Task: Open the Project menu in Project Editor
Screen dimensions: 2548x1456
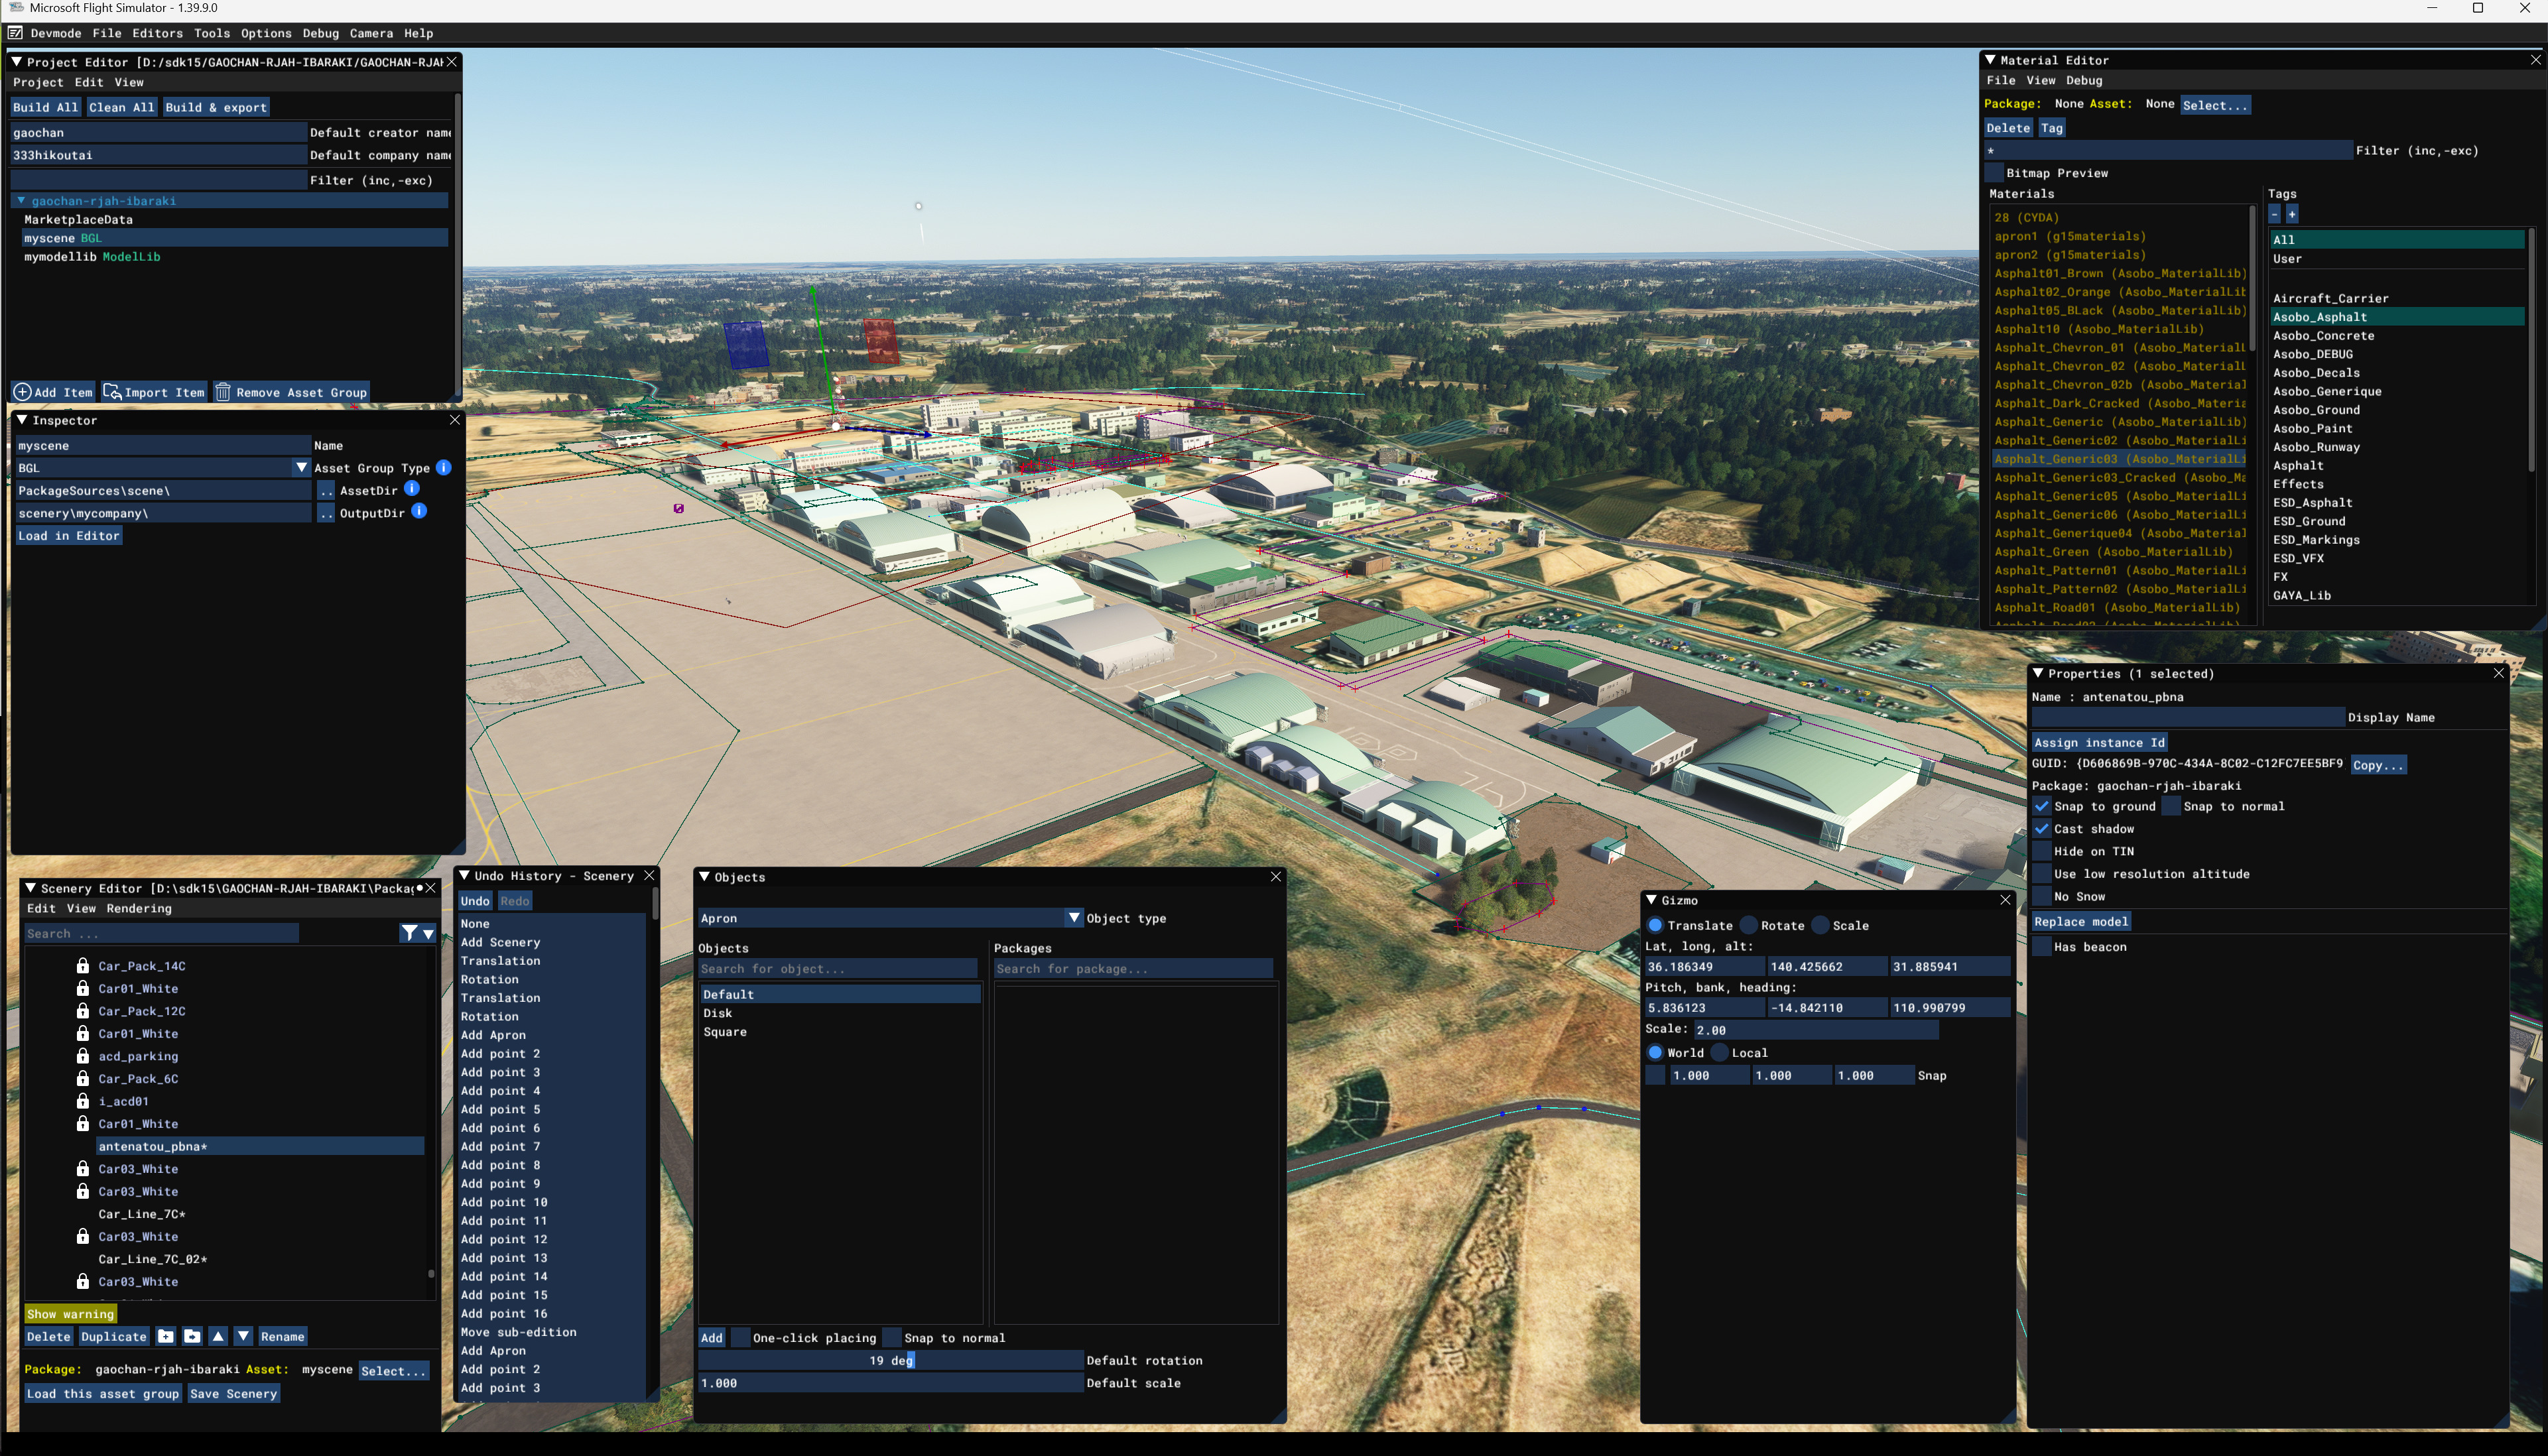Action: coord(38,82)
